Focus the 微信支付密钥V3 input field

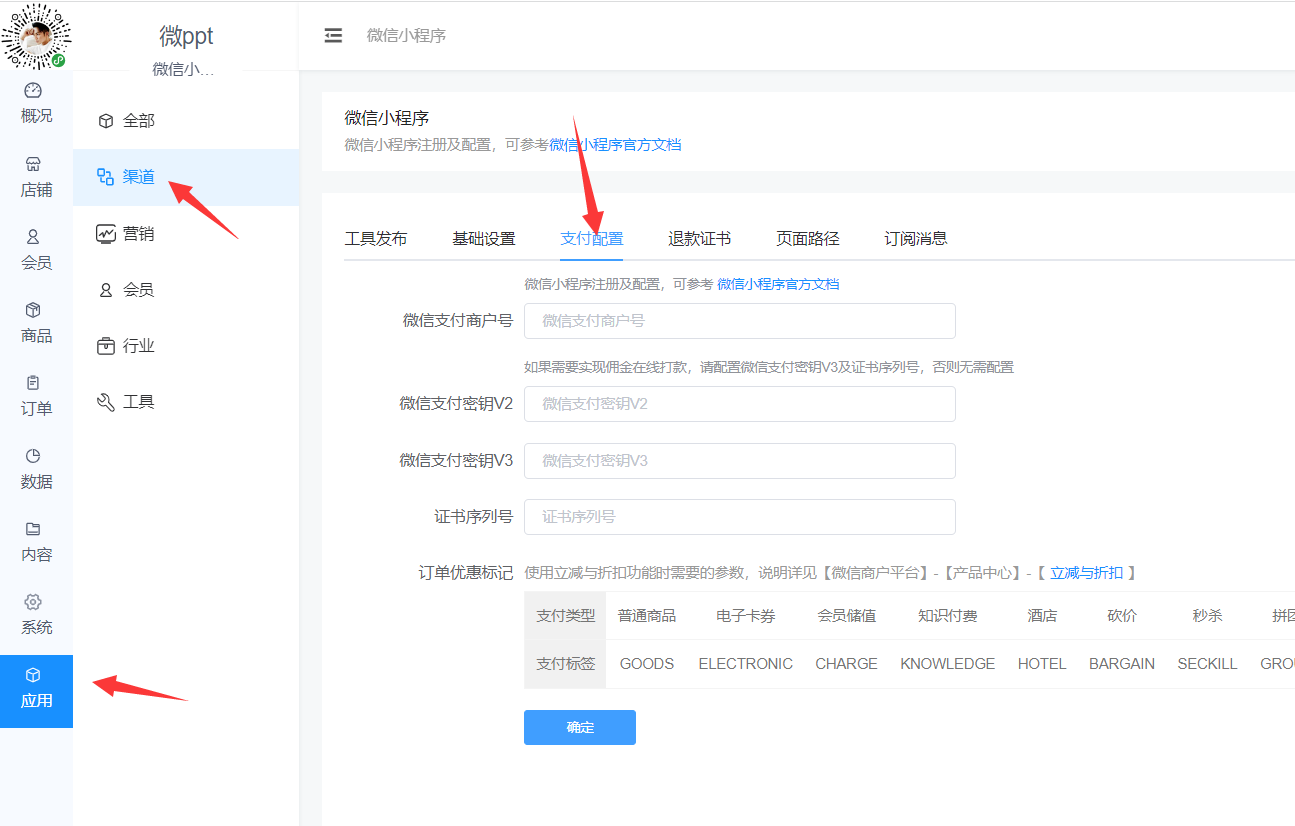coord(740,461)
